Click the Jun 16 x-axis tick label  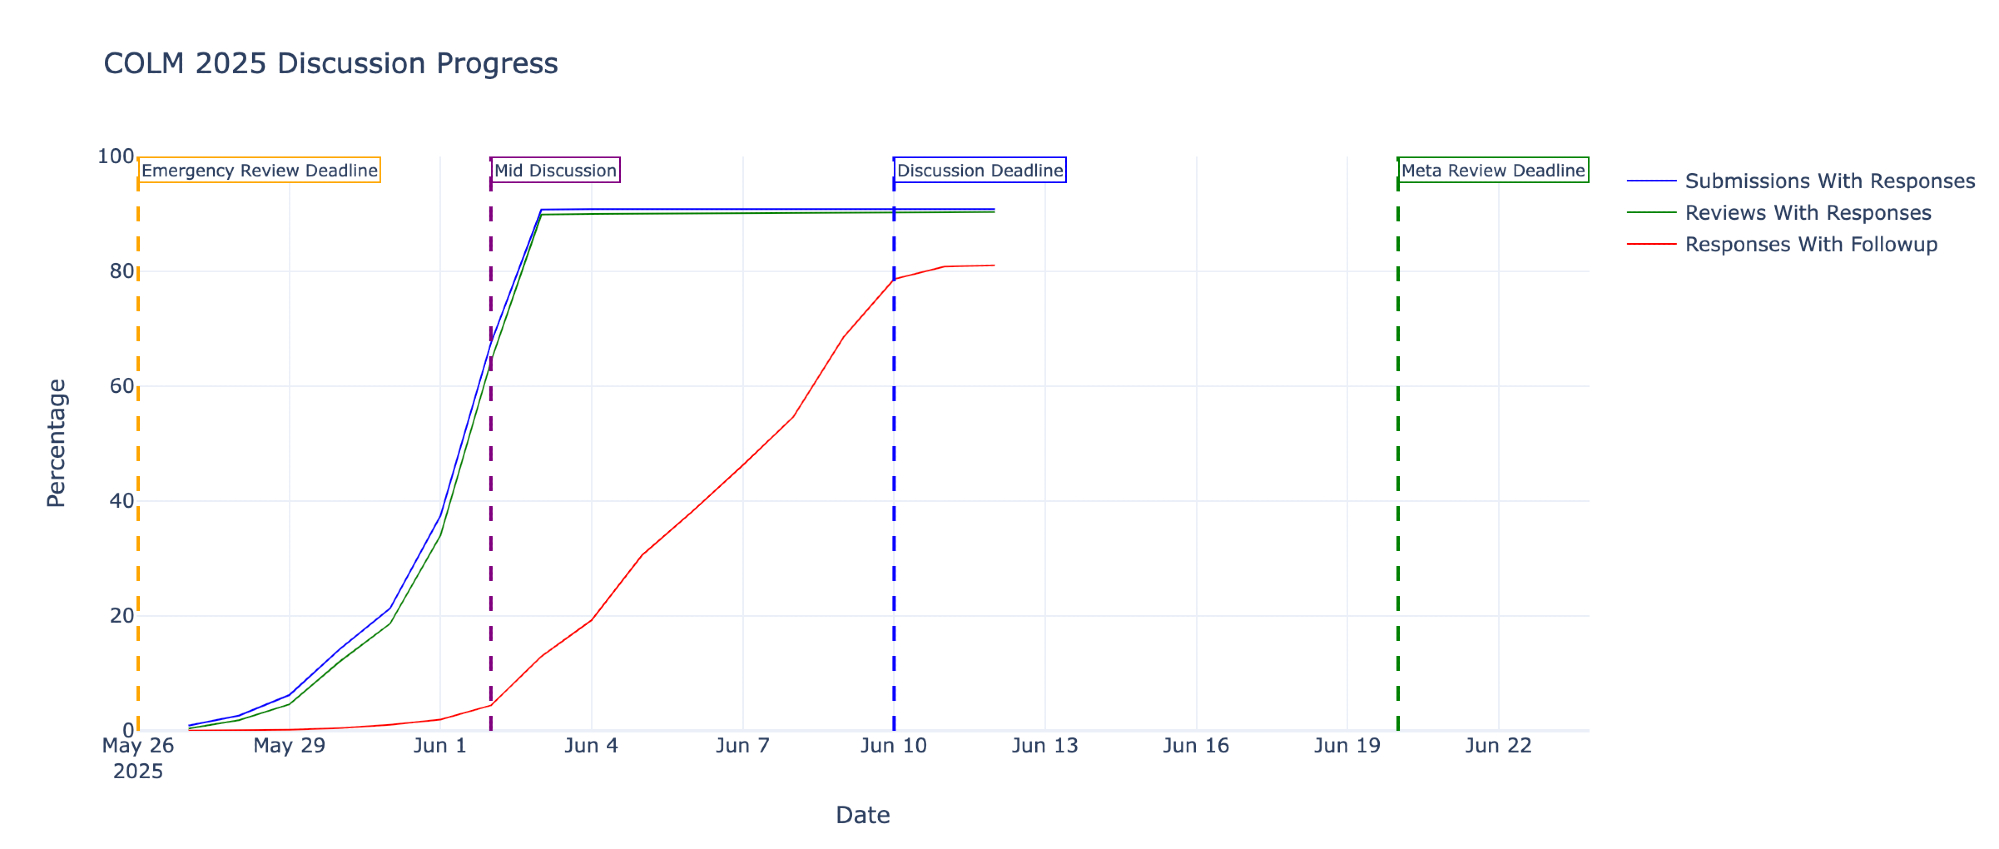(x=1196, y=746)
